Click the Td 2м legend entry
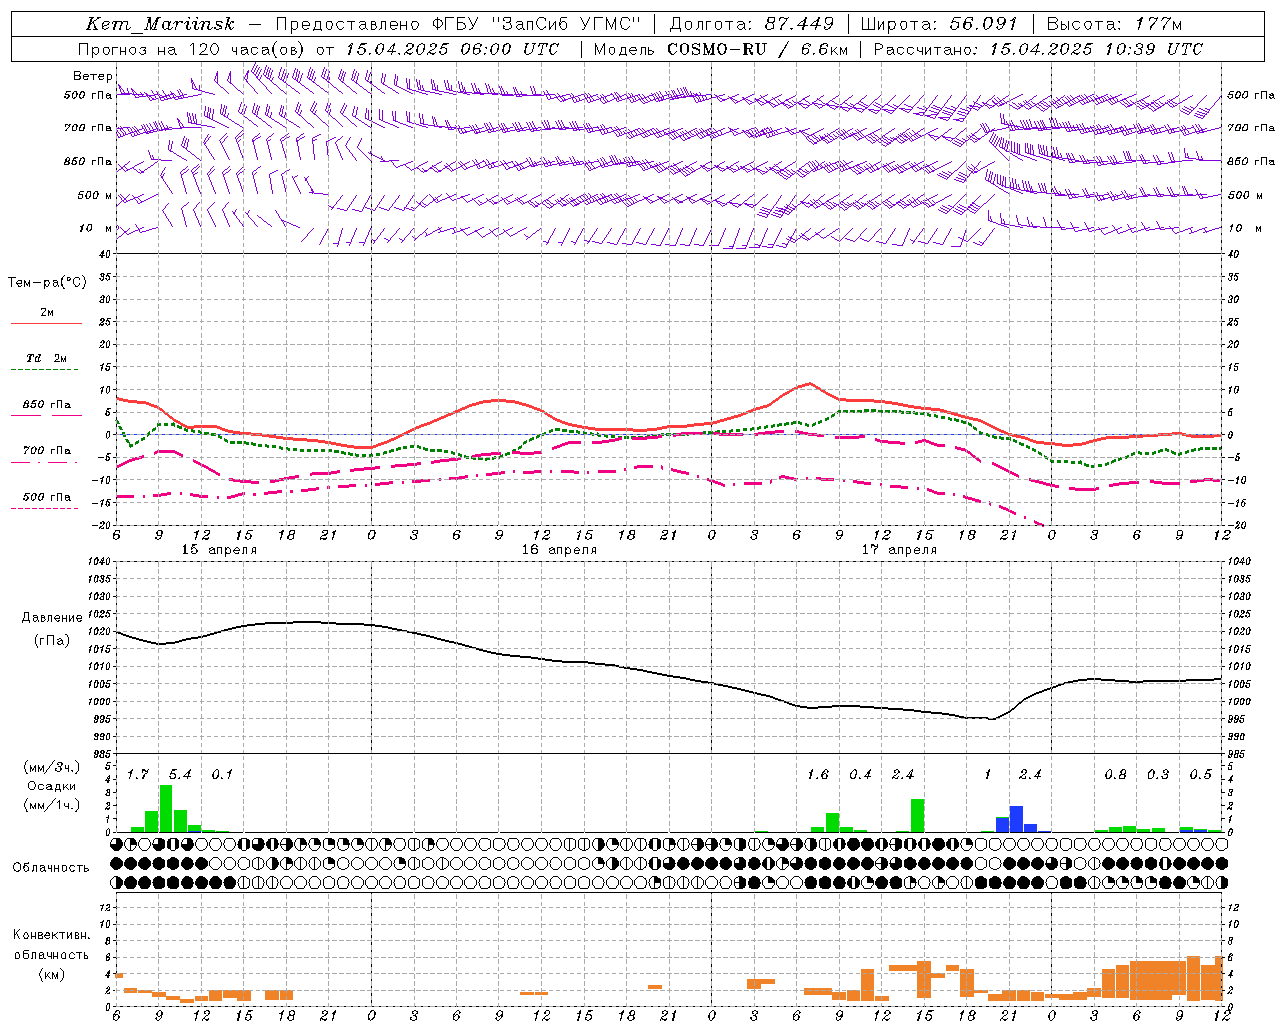 (46, 358)
